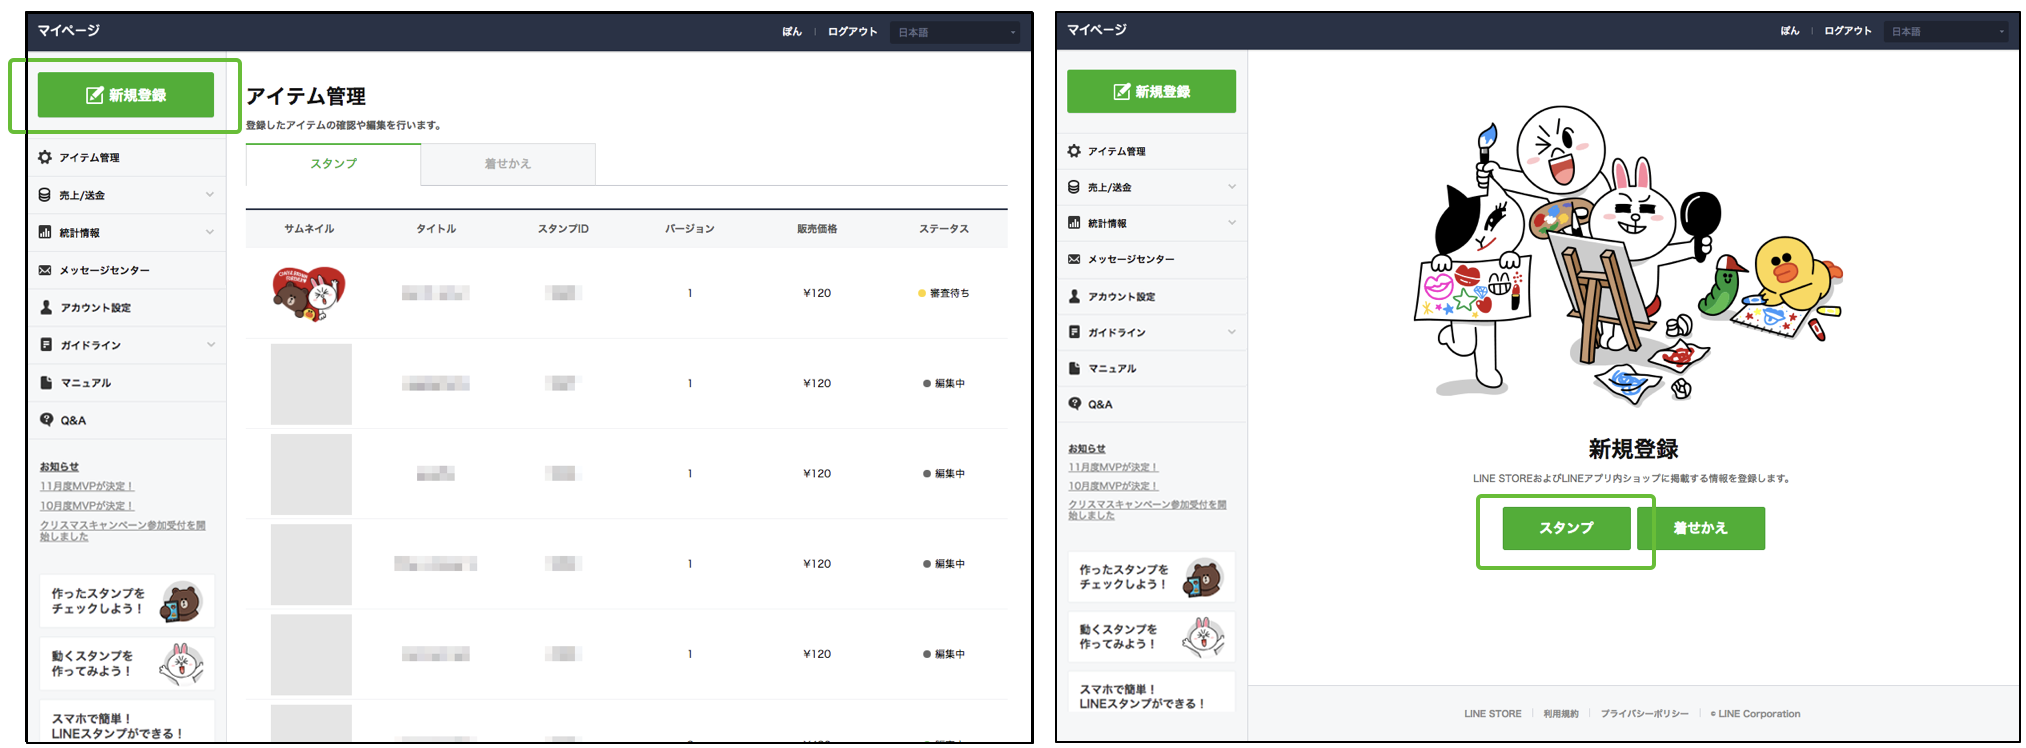Switch to the 着せかえ tab in アイテム管理

[x=508, y=164]
